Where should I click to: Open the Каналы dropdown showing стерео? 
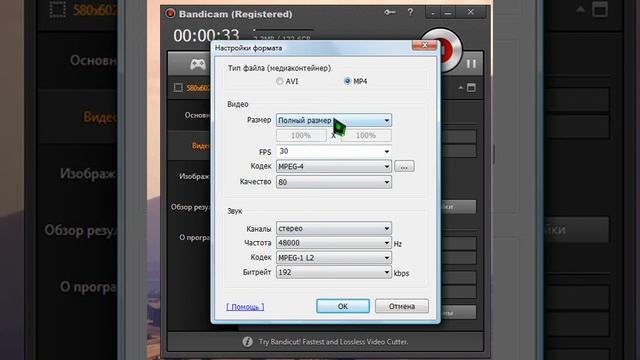pos(333,228)
